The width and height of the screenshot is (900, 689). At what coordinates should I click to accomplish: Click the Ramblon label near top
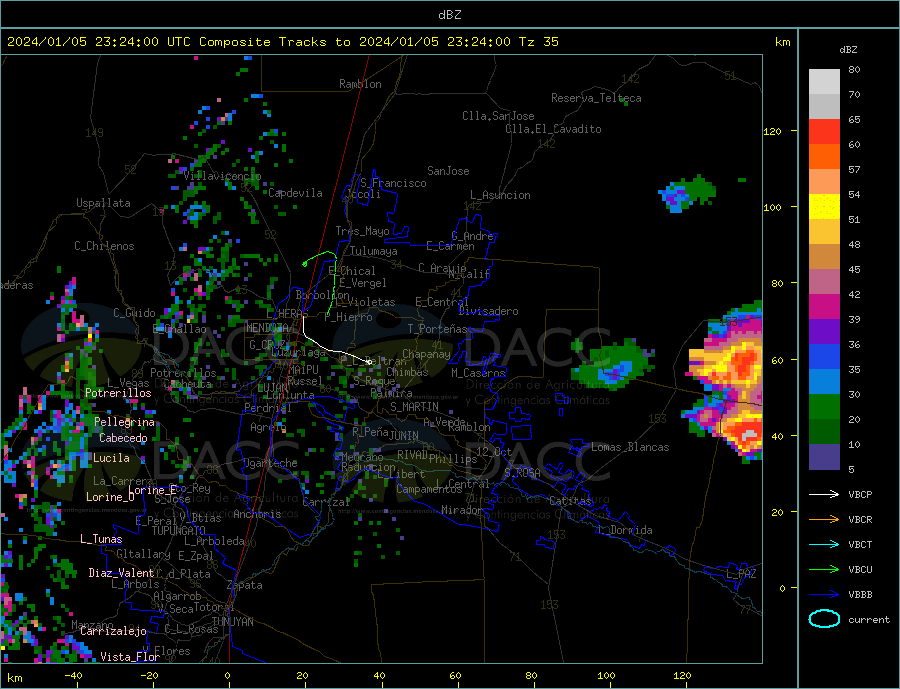click(x=360, y=84)
